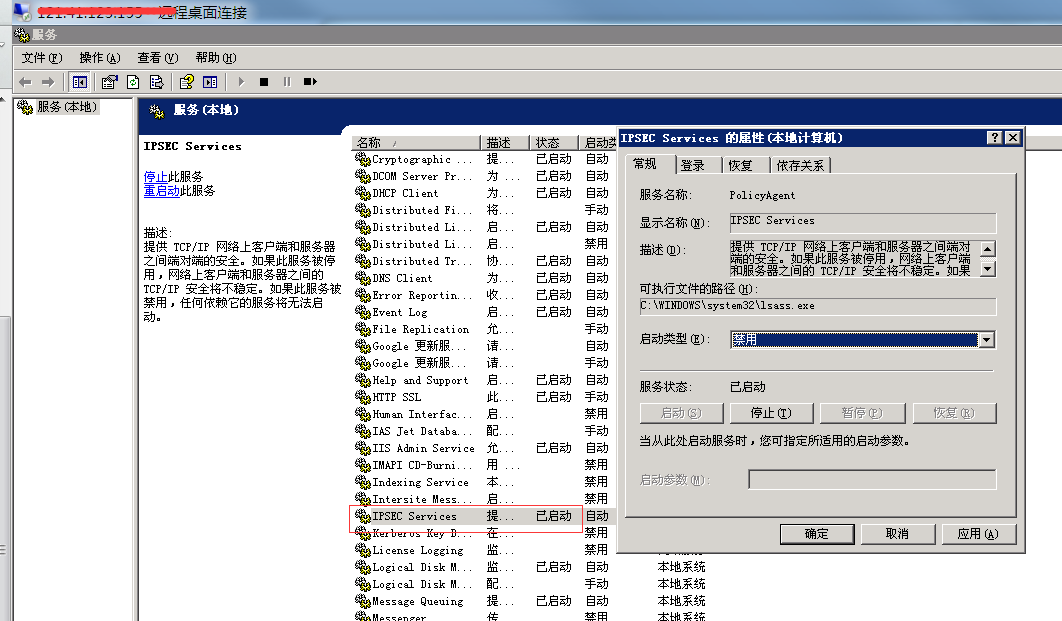Click the Properties toolbar icon
Viewport: 1062px width, 621px height.
[x=109, y=82]
